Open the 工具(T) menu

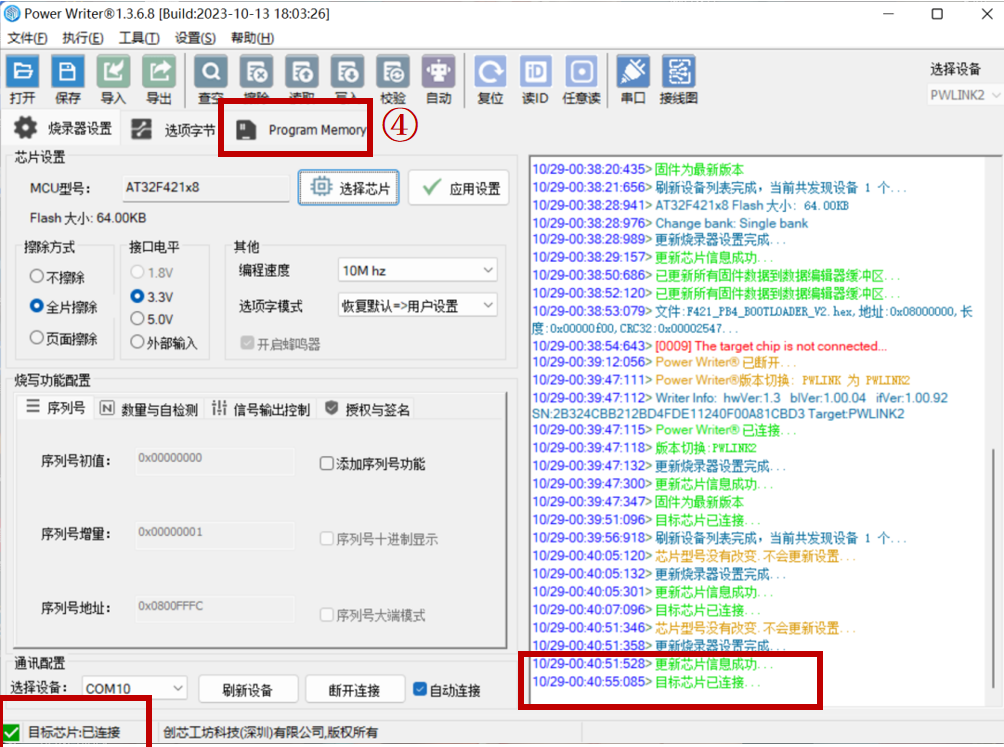coord(139,38)
